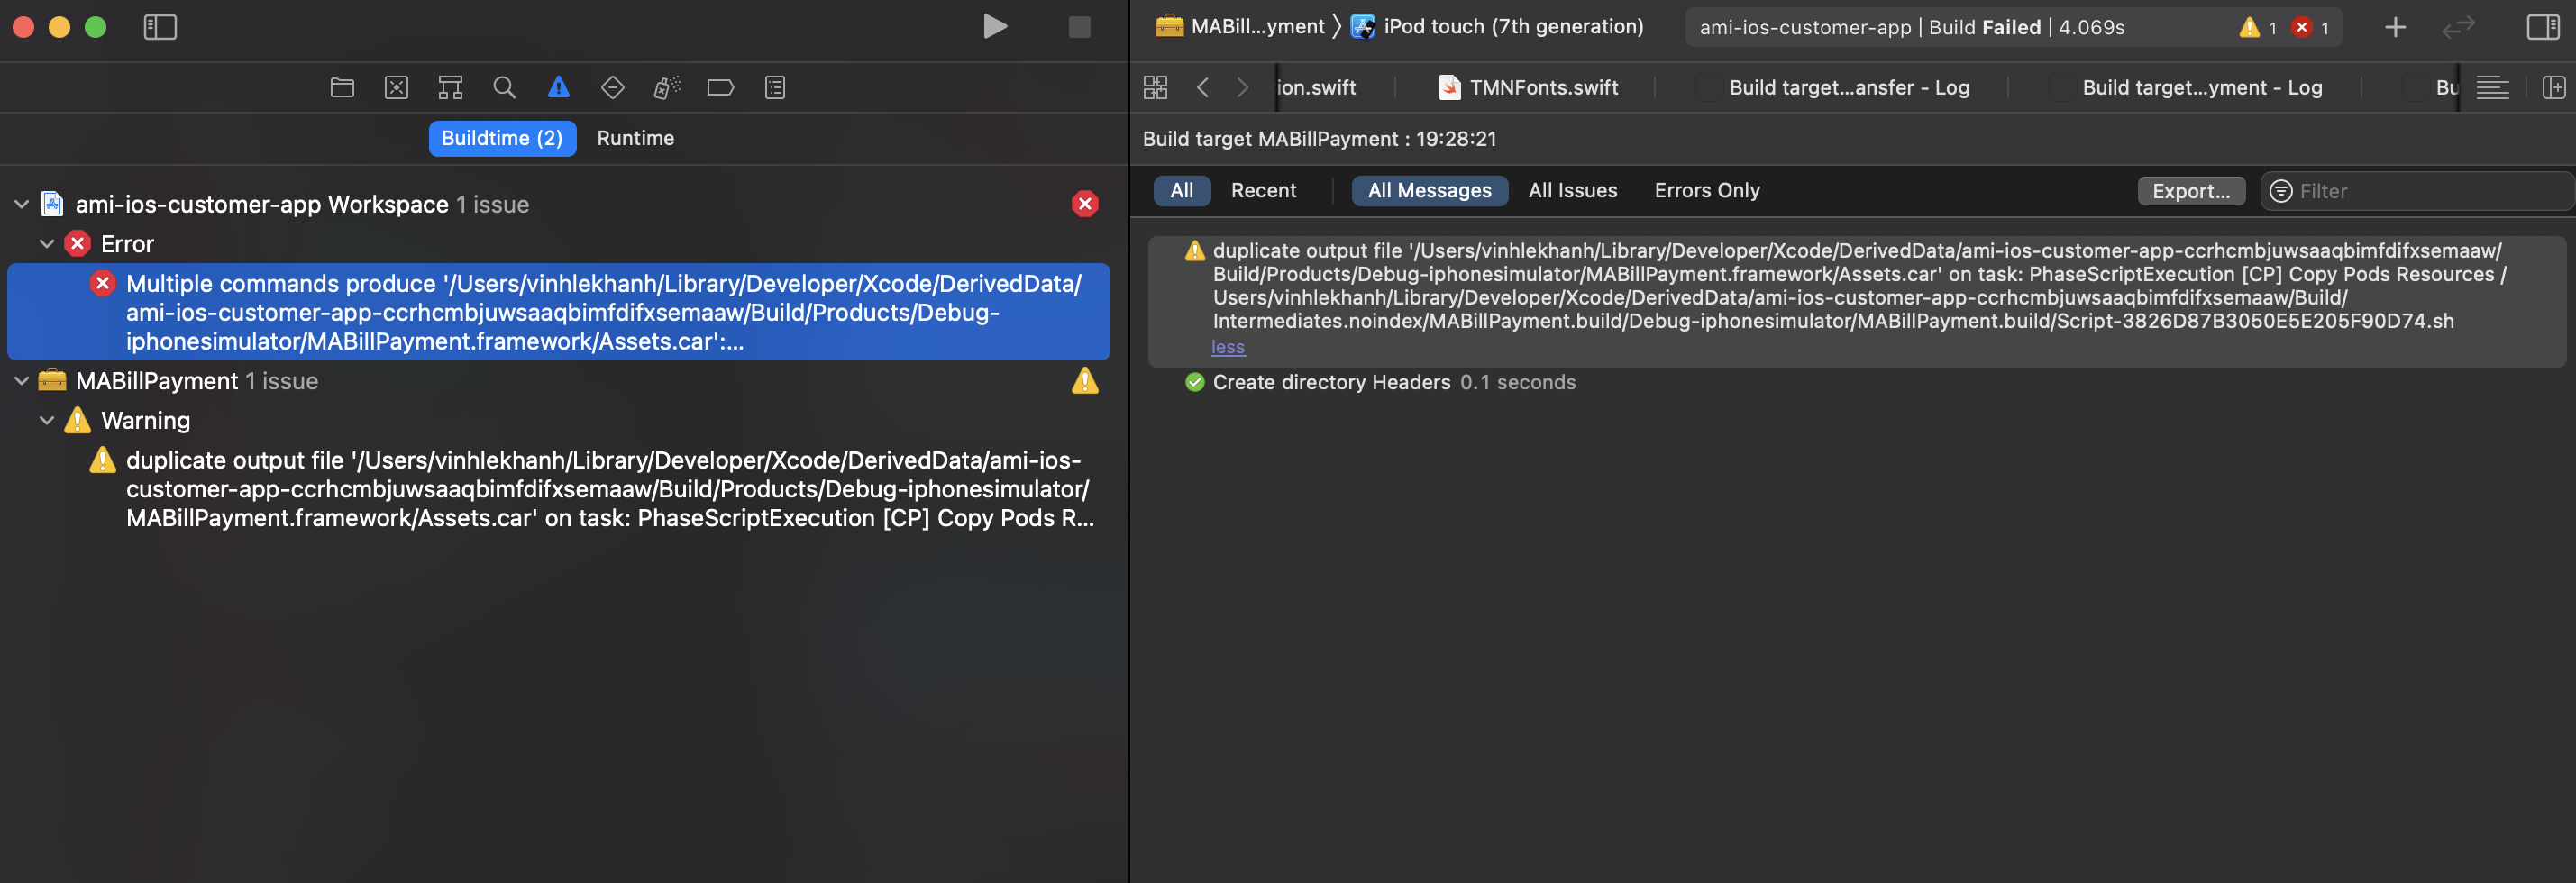This screenshot has width=2576, height=883.
Task: Open the Symbol navigator
Action: [x=450, y=87]
